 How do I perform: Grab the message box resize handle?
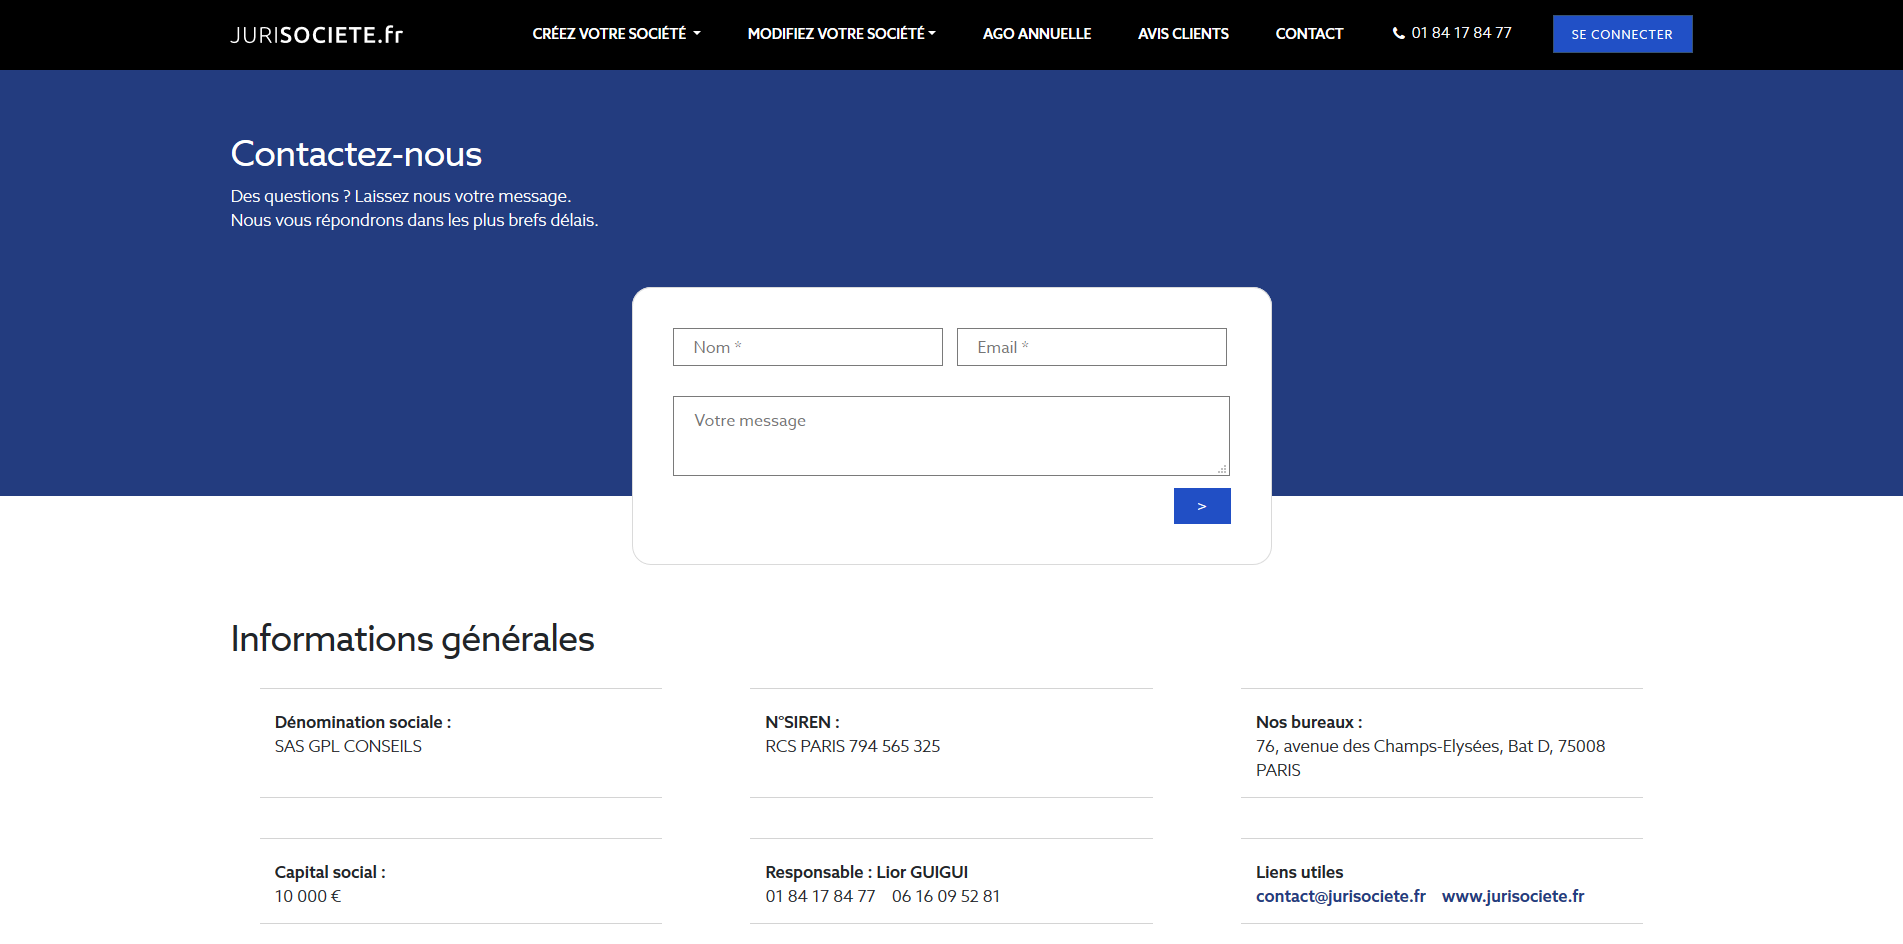1222,469
